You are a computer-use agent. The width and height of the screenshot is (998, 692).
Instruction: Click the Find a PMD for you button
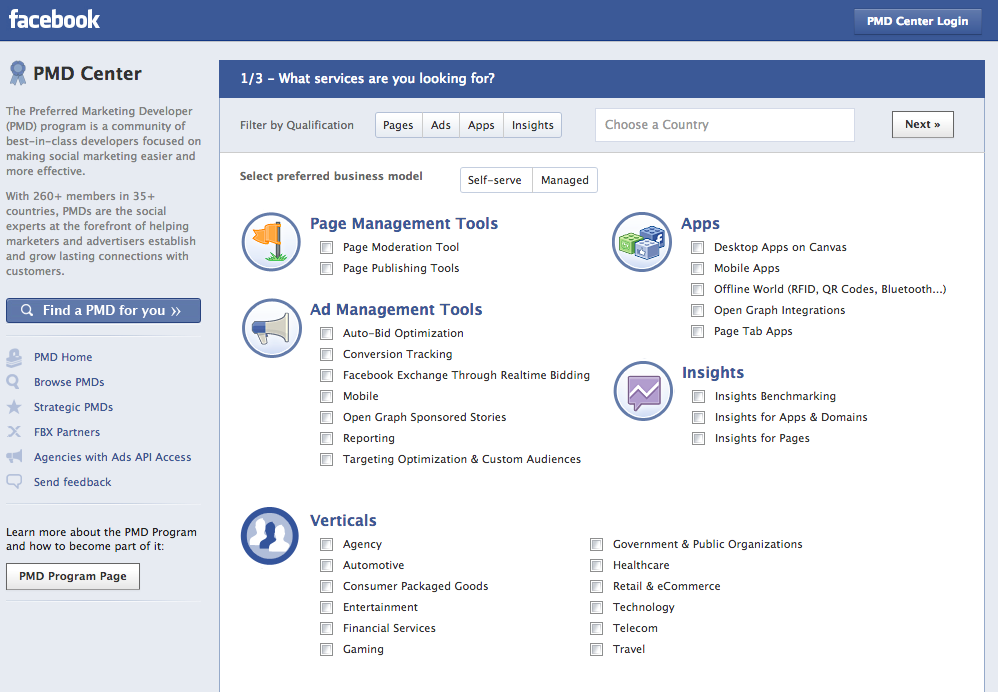coord(103,310)
